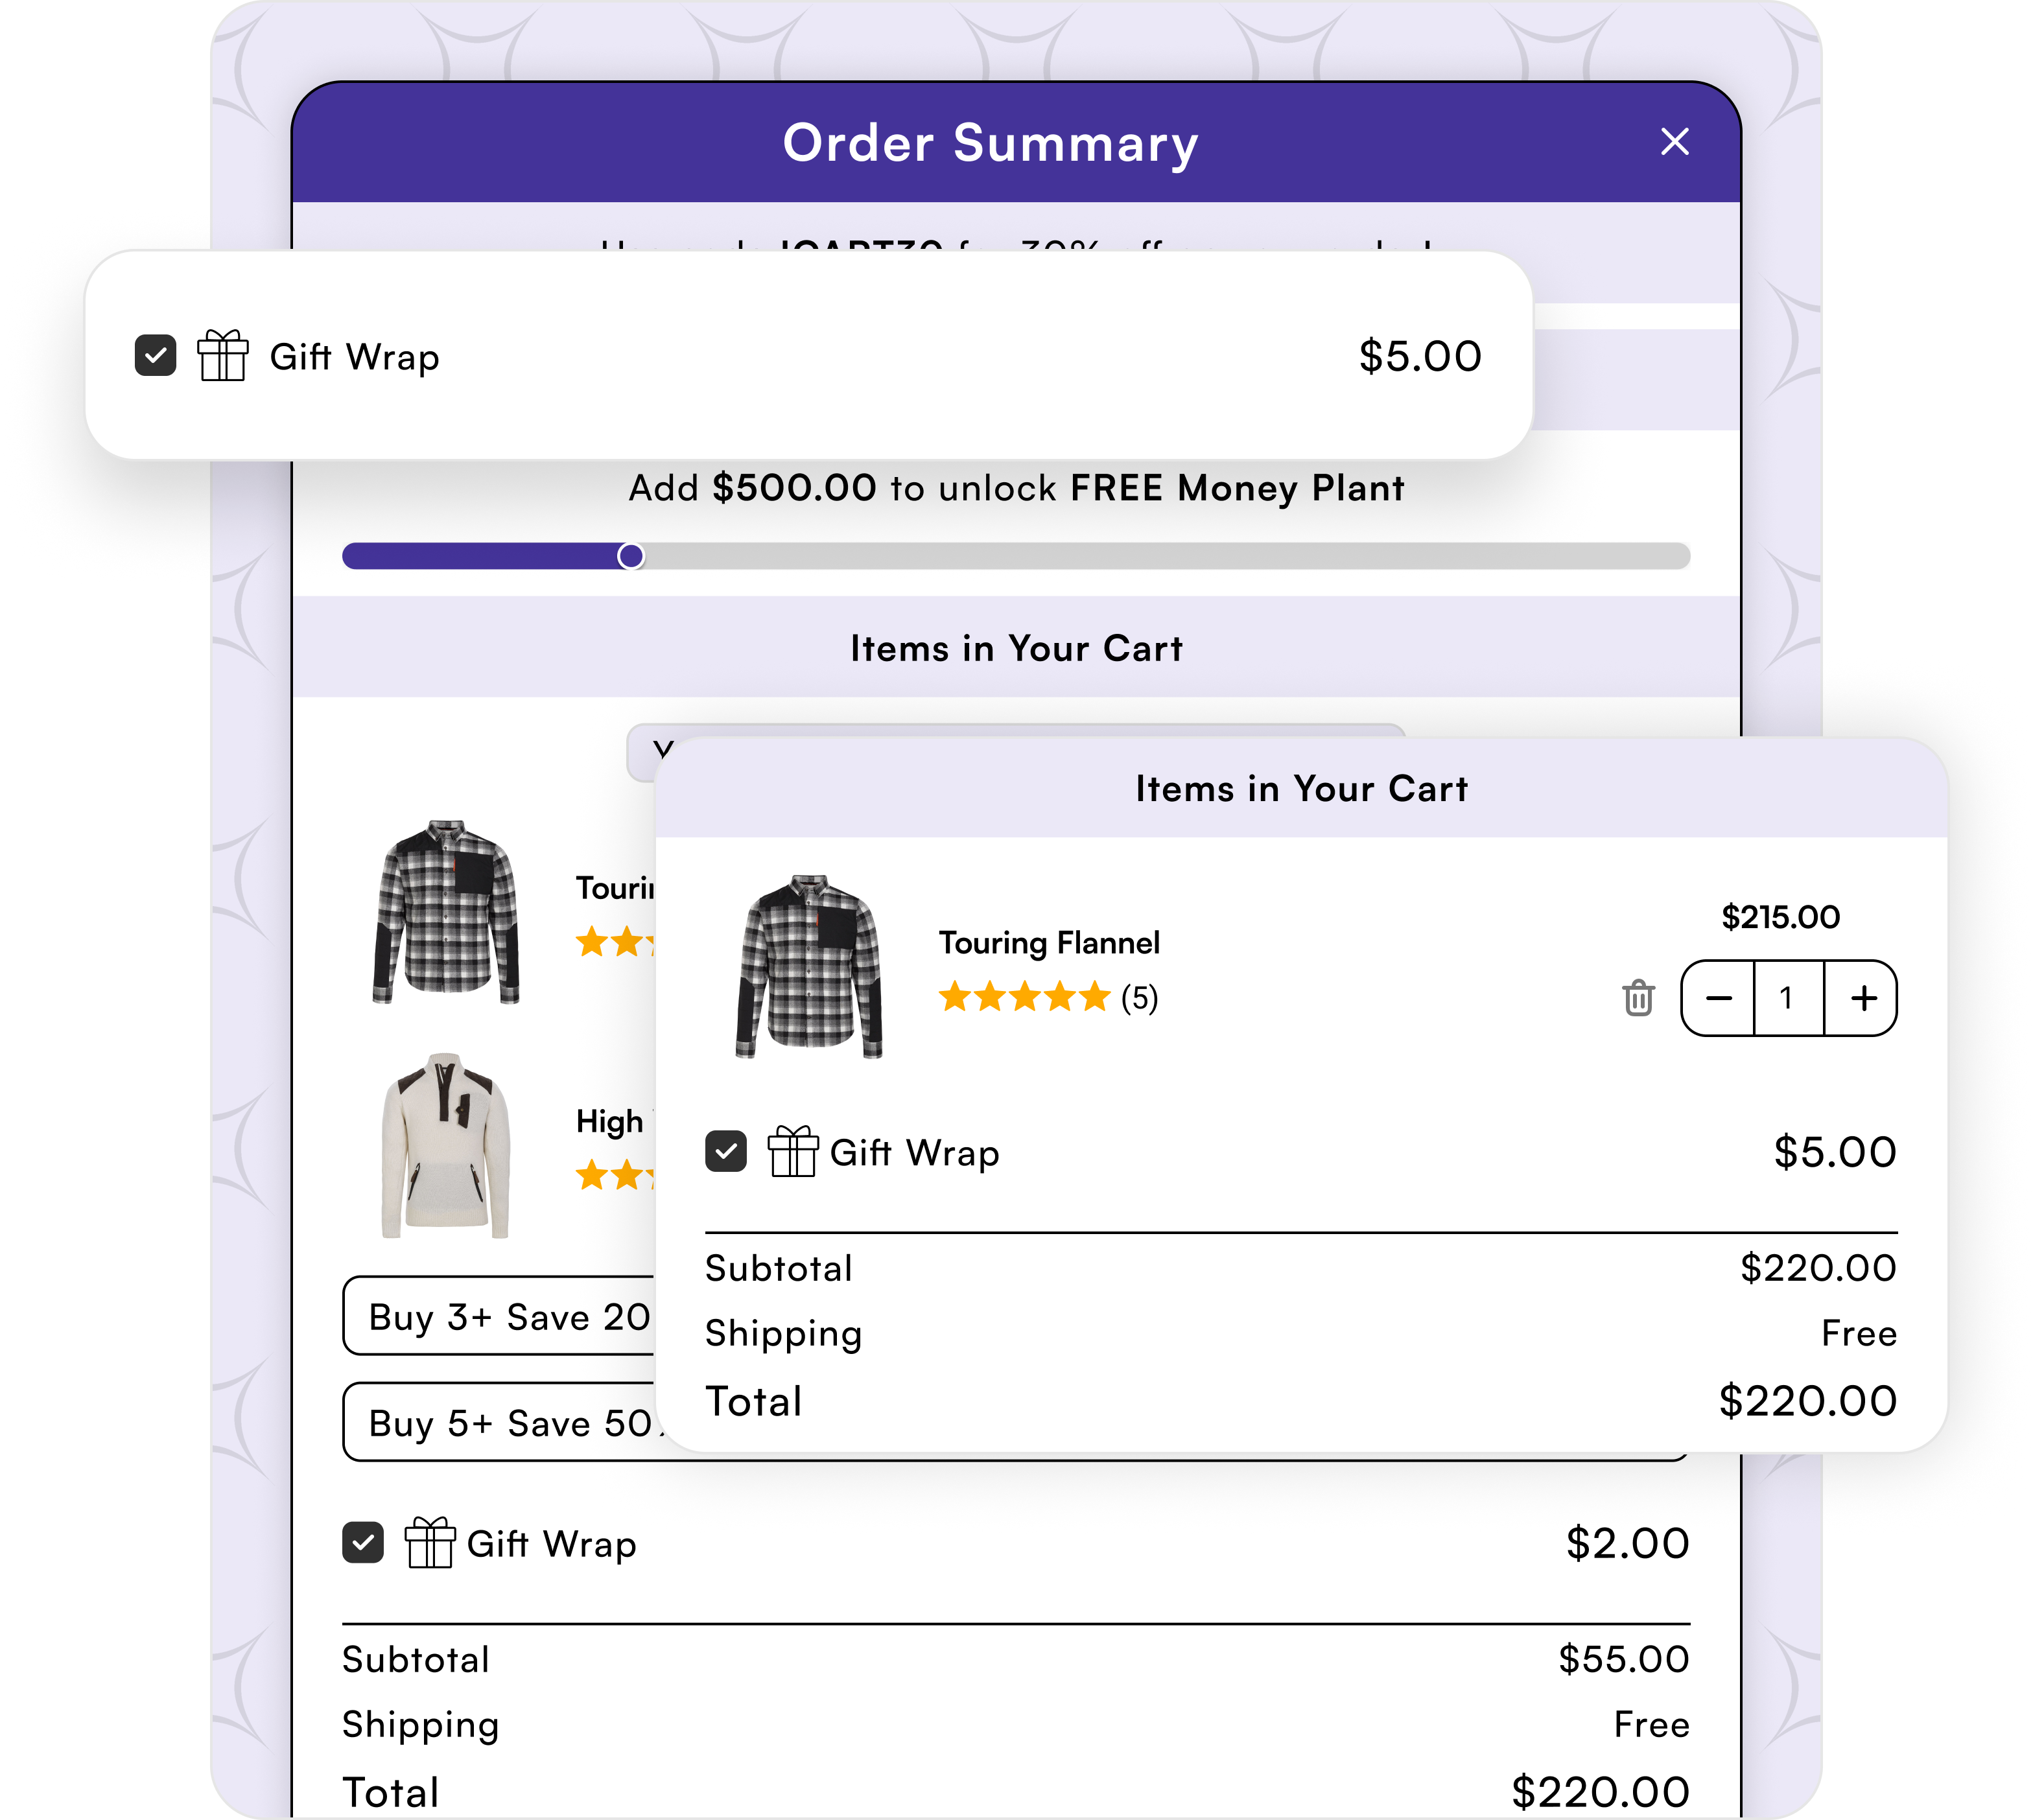Click the gift icon in the standalone Gift Wrap card

[223, 356]
